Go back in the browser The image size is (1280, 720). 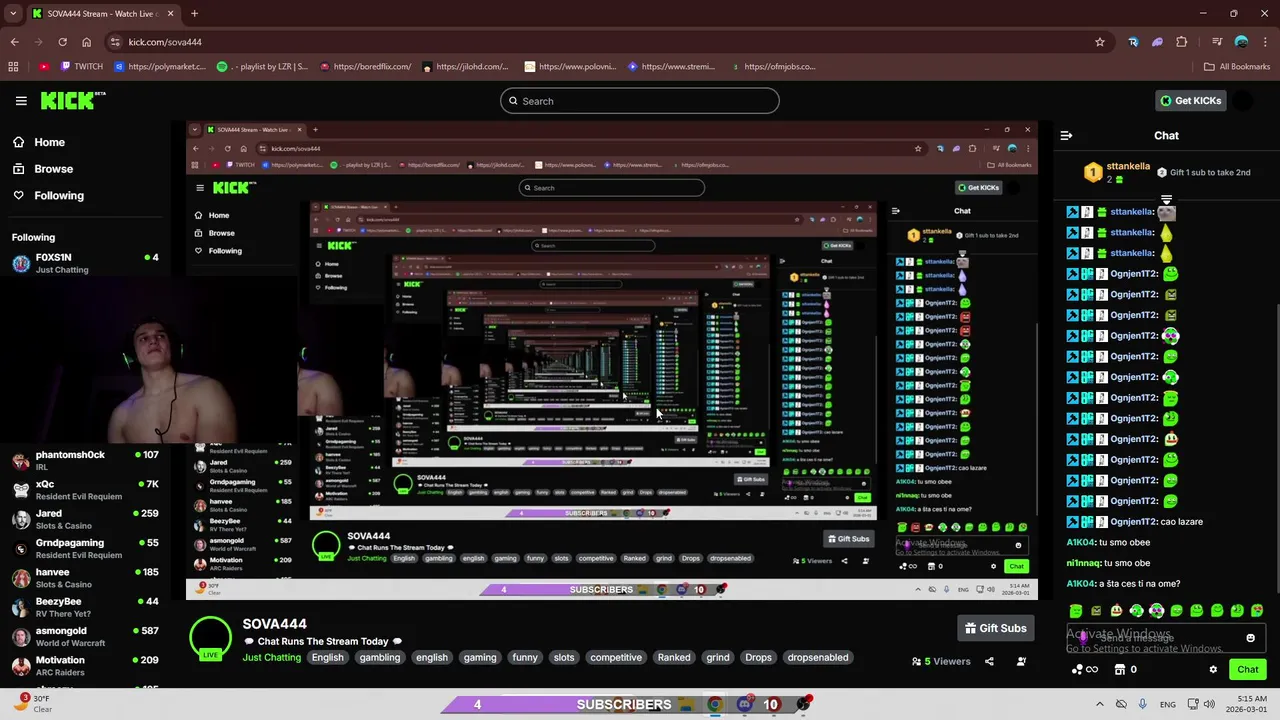pyautogui.click(x=14, y=42)
